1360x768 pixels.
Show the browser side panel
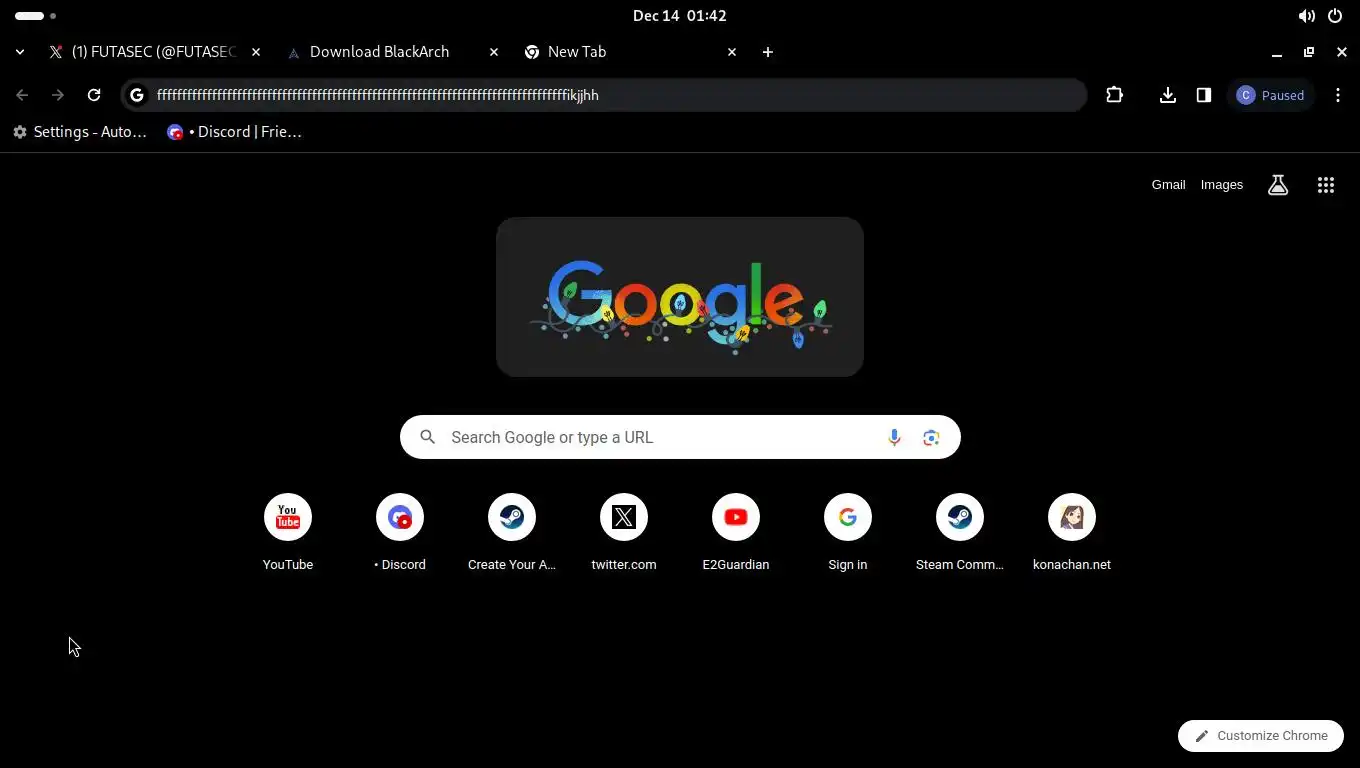1204,95
